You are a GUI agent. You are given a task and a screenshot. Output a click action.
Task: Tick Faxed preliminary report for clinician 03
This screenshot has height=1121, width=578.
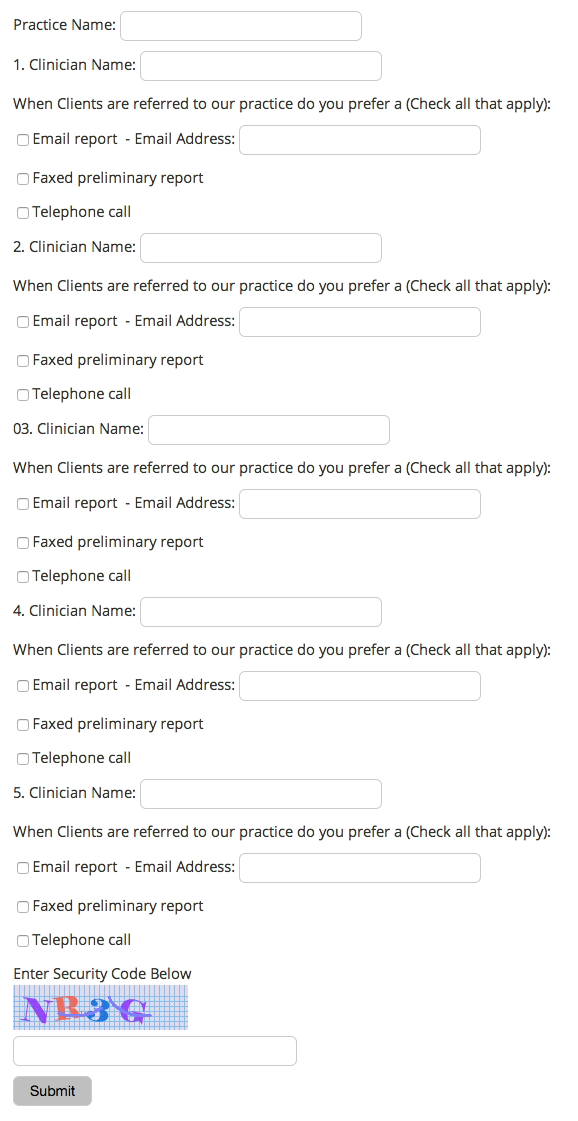pyautogui.click(x=23, y=543)
